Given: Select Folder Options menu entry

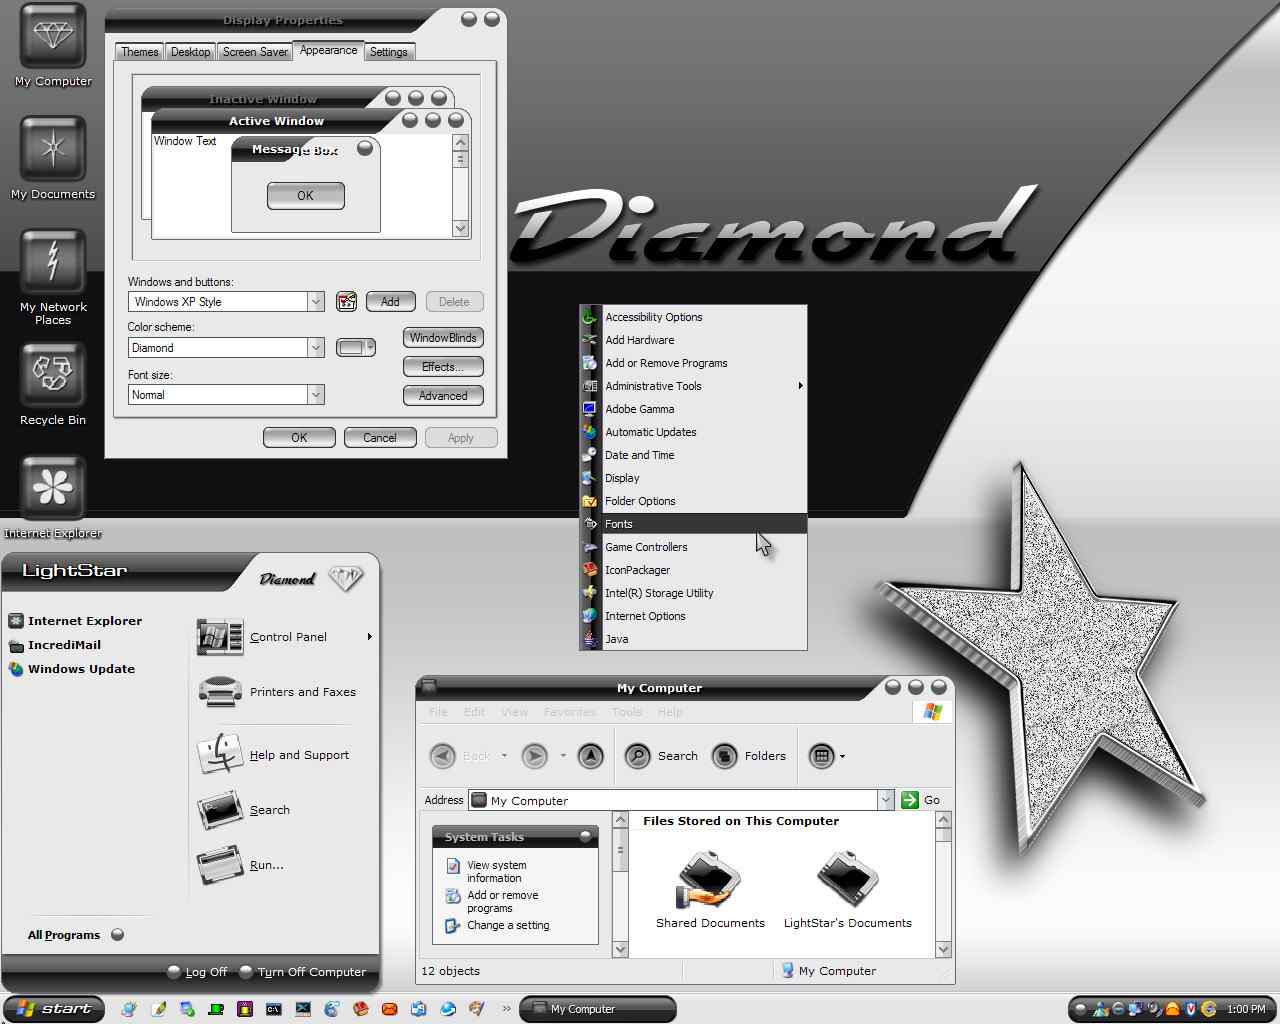Looking at the screenshot, I should click(693, 501).
